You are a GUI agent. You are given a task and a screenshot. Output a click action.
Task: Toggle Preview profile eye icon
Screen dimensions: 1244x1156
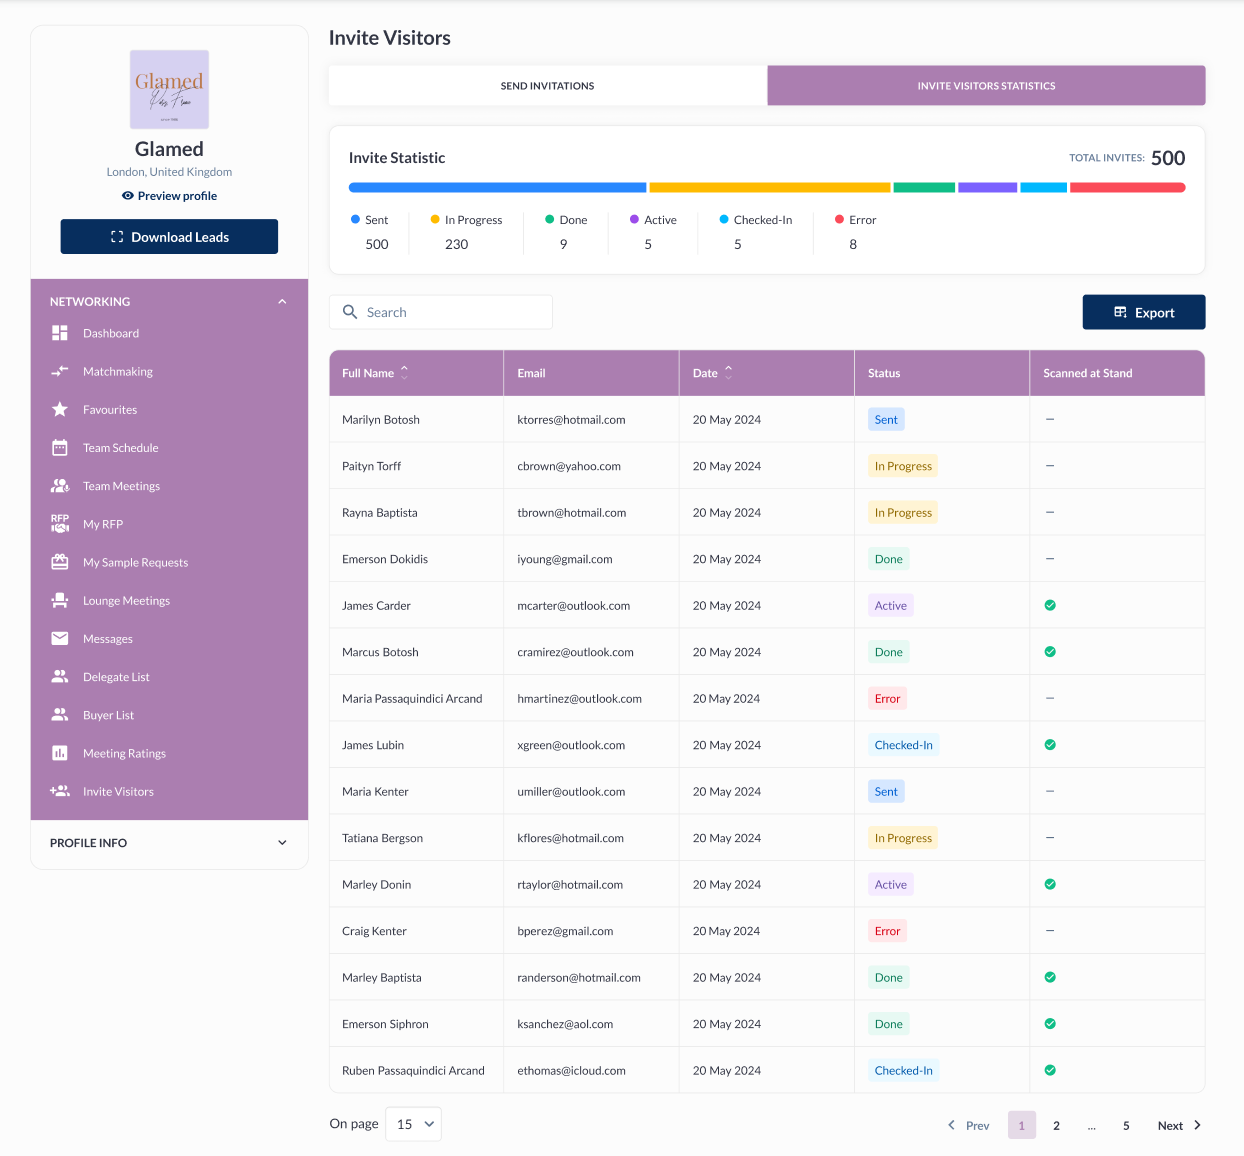128,196
